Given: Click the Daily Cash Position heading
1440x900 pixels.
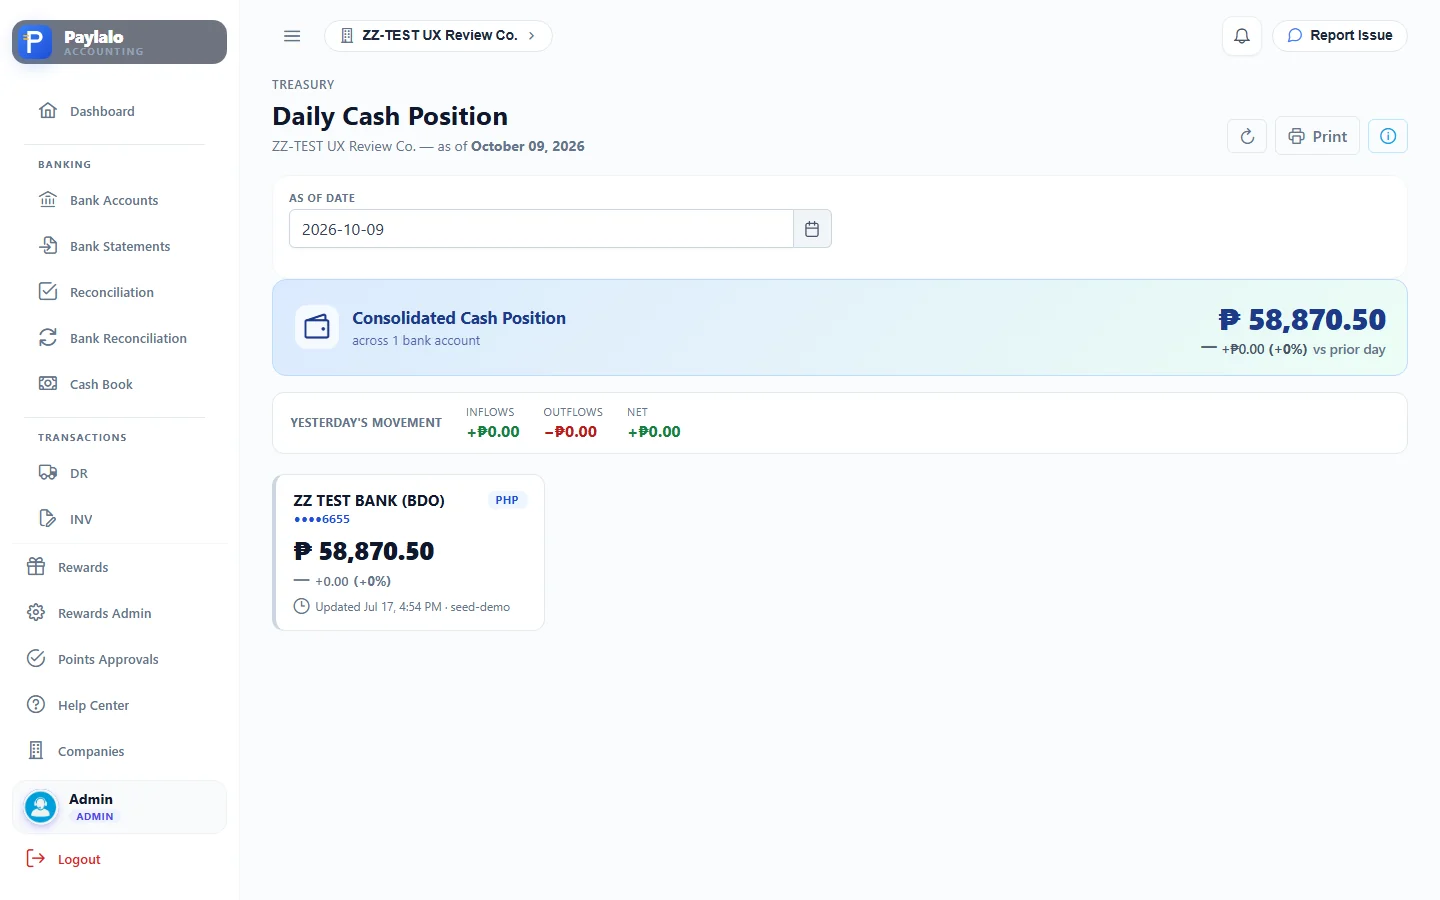Looking at the screenshot, I should [390, 116].
